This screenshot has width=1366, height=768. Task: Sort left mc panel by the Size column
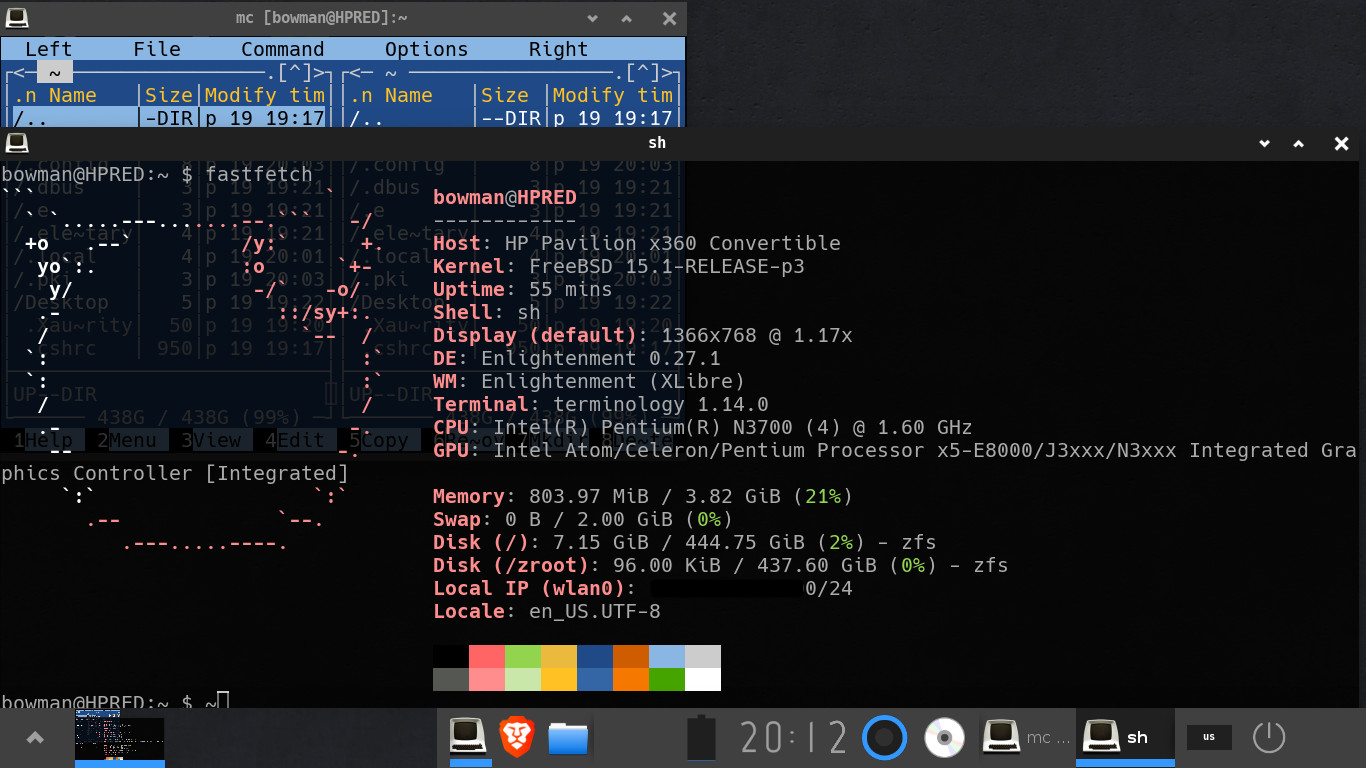pos(169,95)
